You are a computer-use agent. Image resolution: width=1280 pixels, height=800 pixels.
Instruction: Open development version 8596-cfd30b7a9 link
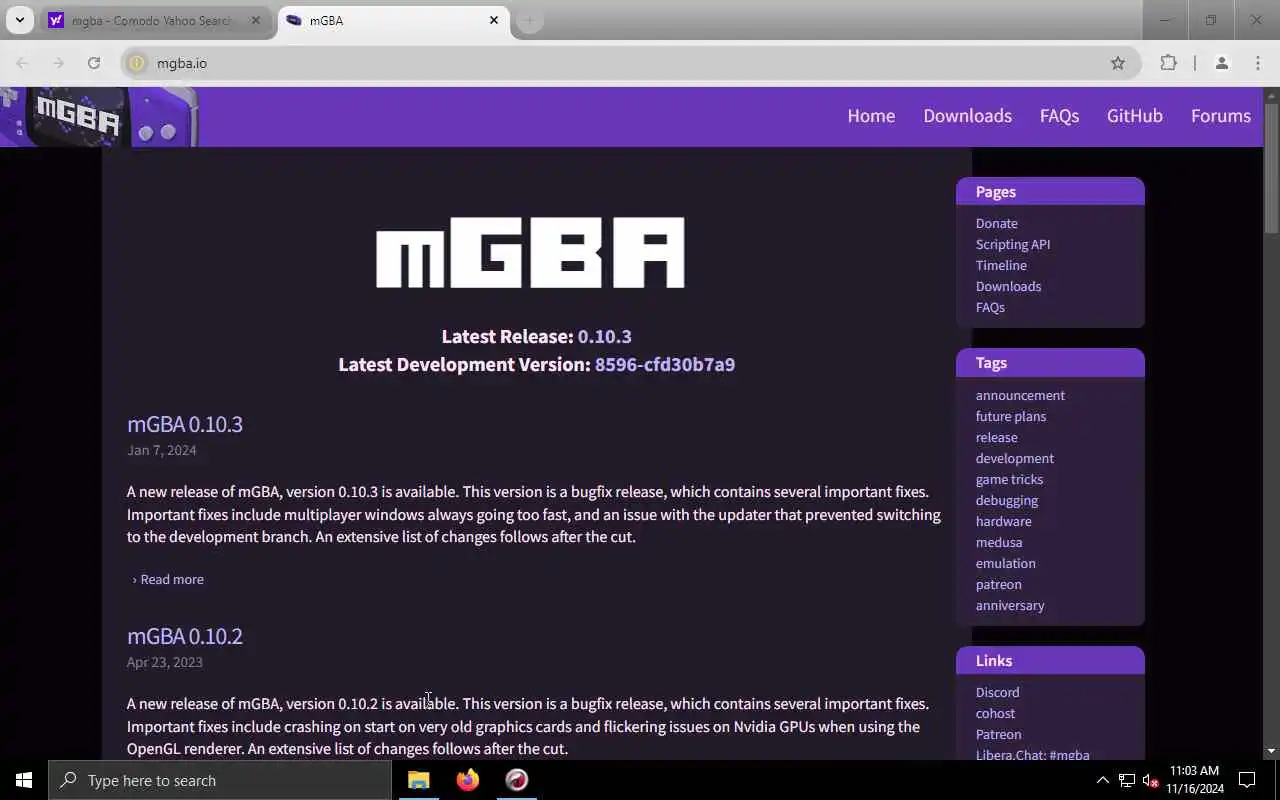[664, 364]
